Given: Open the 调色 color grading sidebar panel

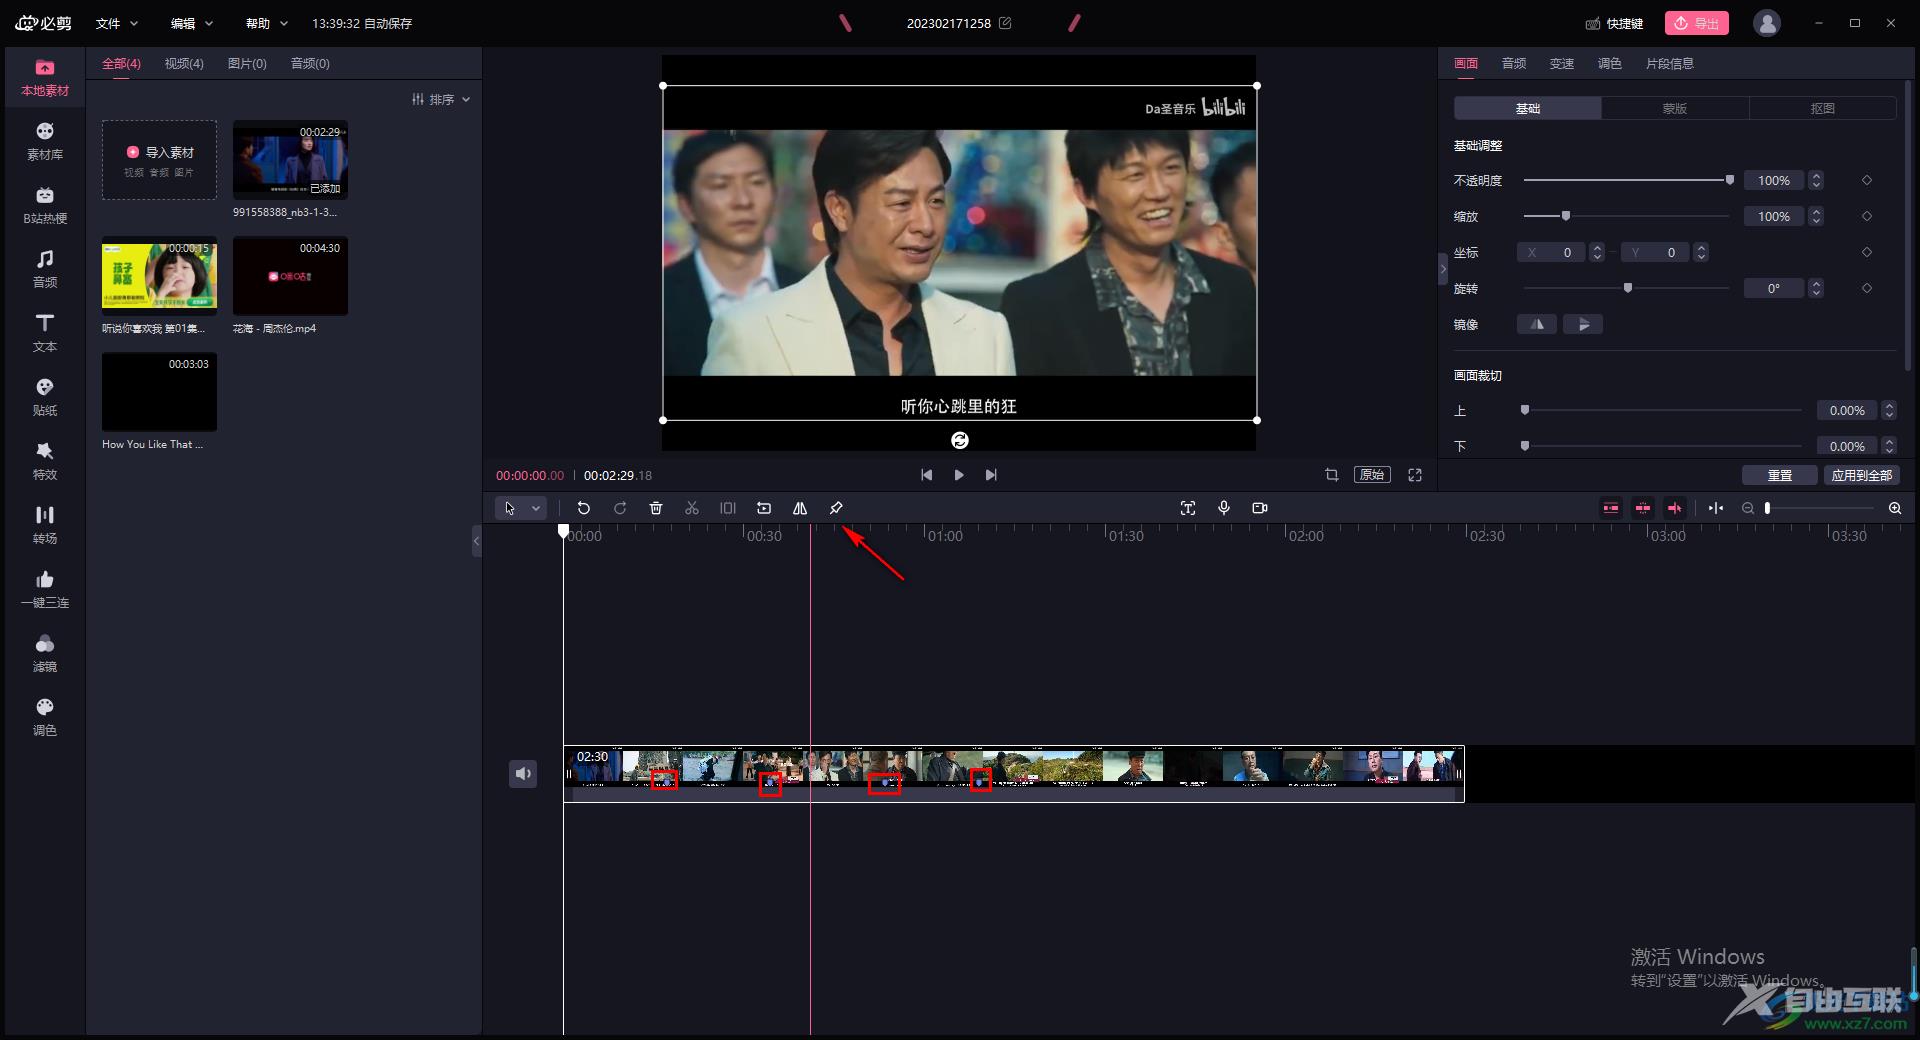Looking at the screenshot, I should (x=45, y=718).
